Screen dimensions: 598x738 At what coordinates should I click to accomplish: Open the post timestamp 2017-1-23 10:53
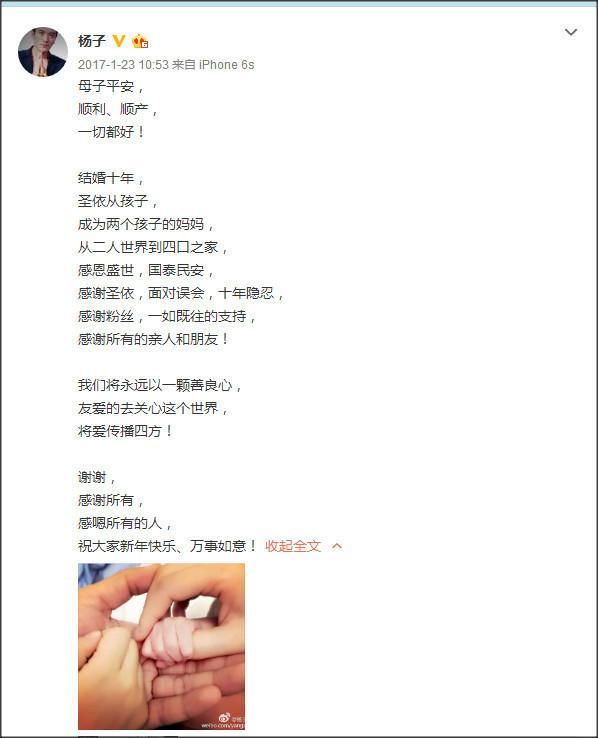[x=123, y=64]
